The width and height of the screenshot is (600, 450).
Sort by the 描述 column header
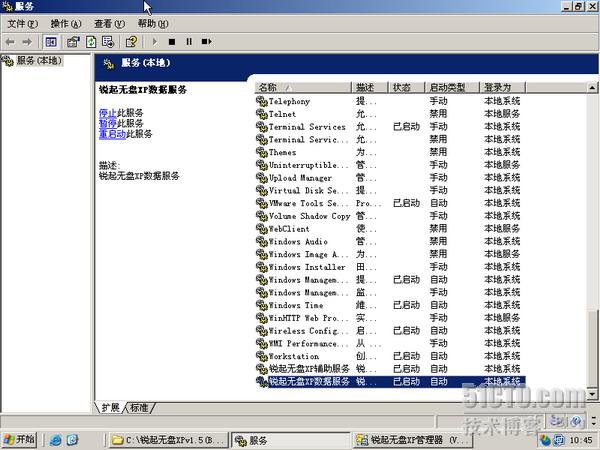[x=370, y=87]
